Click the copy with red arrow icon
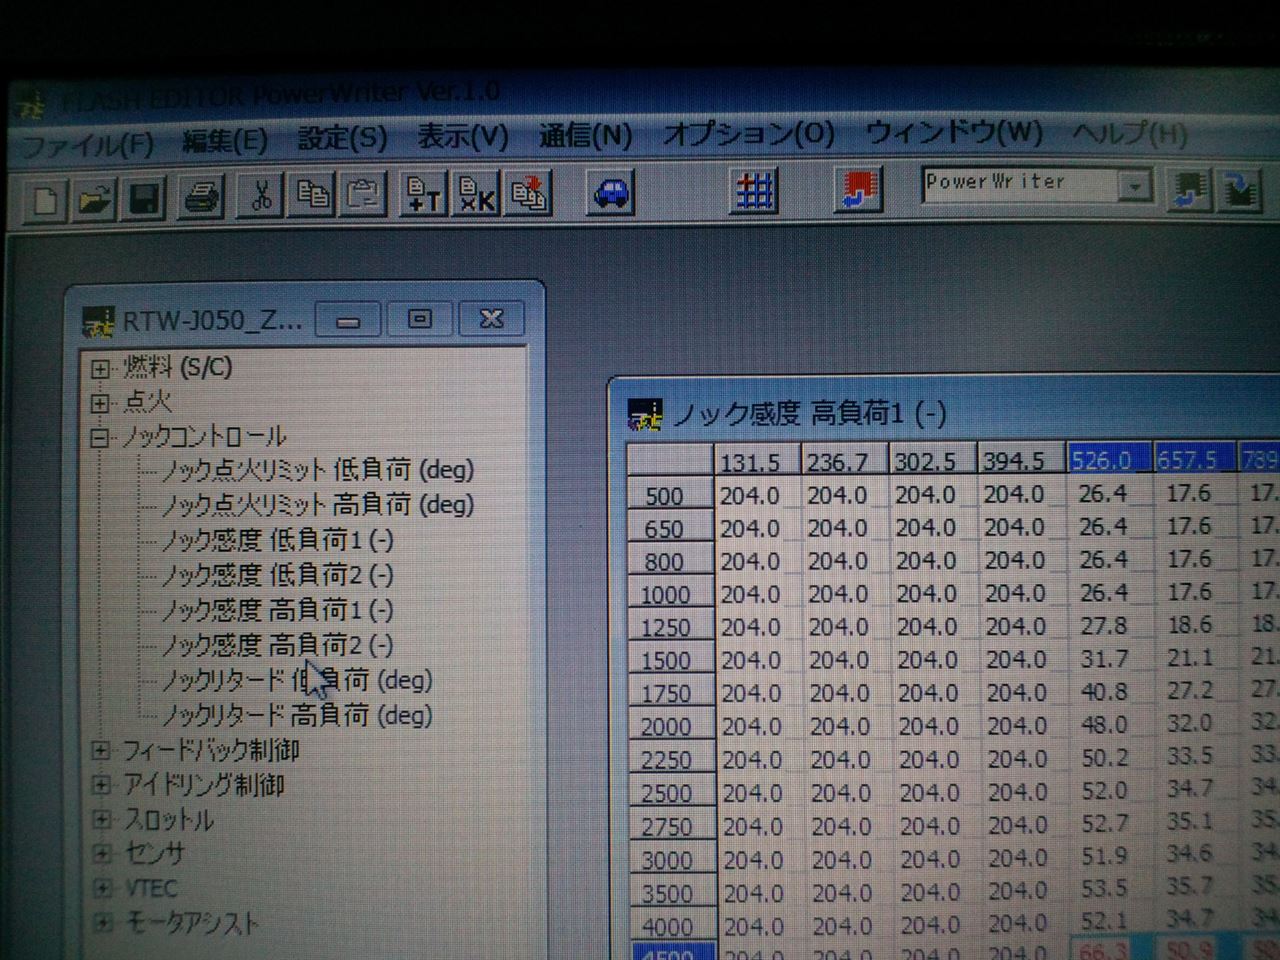The image size is (1280, 960). tap(529, 193)
